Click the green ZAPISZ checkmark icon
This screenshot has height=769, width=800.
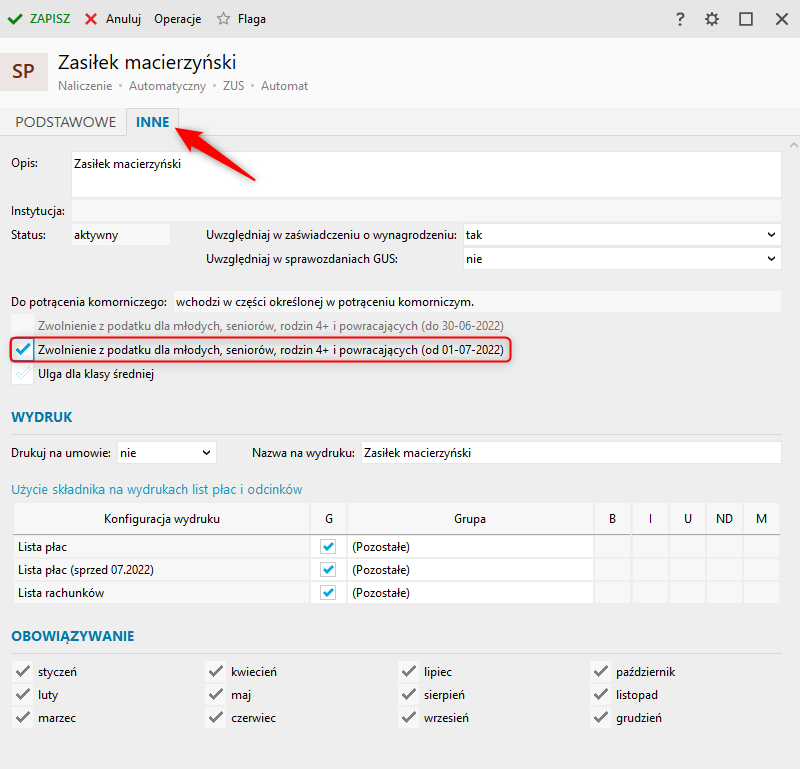tap(15, 19)
